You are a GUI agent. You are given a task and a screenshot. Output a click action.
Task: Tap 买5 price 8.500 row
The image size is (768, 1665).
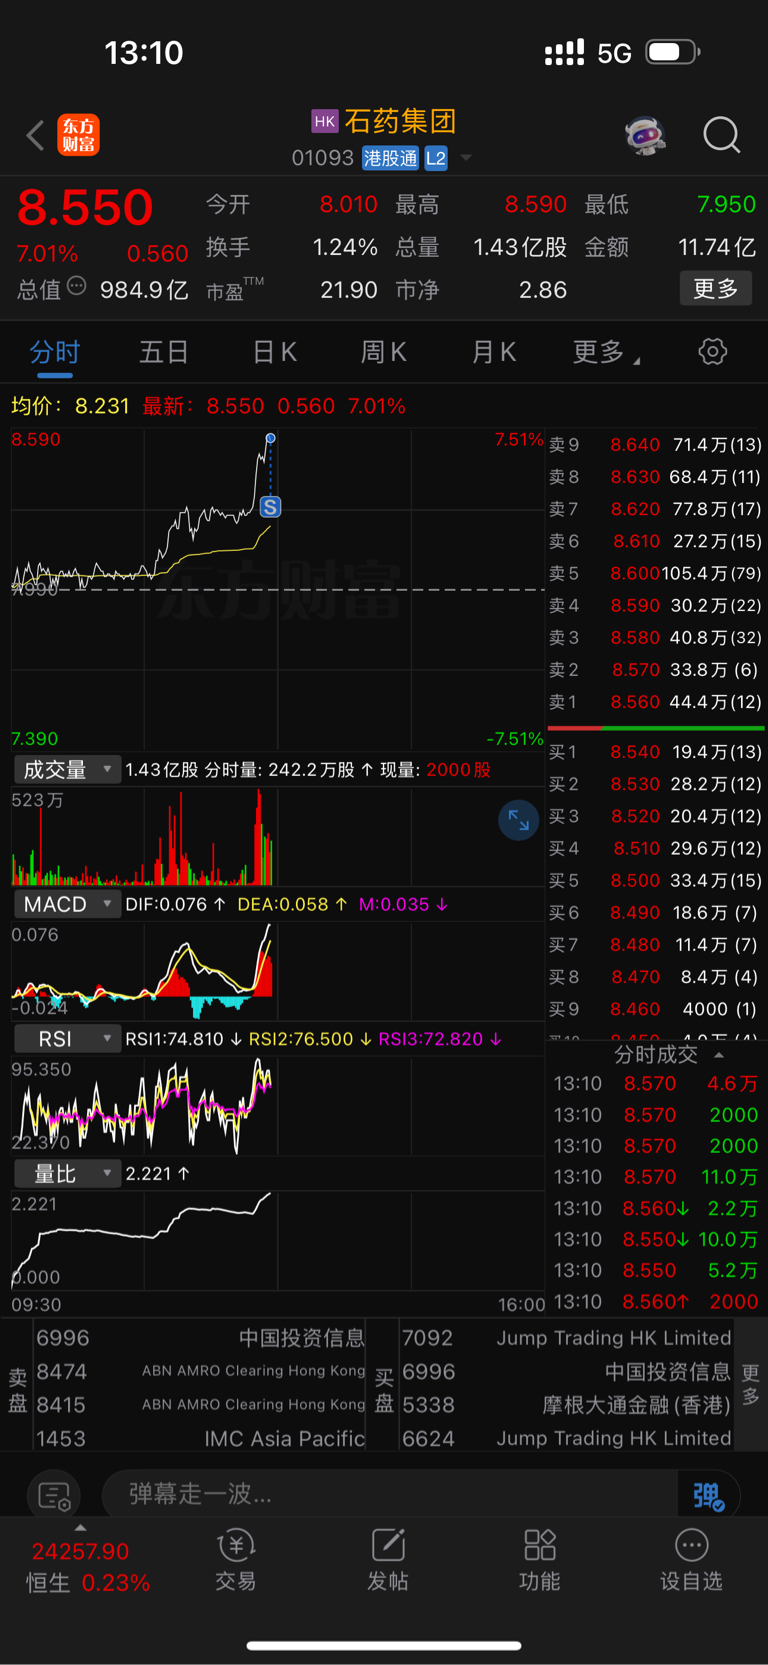(x=656, y=880)
